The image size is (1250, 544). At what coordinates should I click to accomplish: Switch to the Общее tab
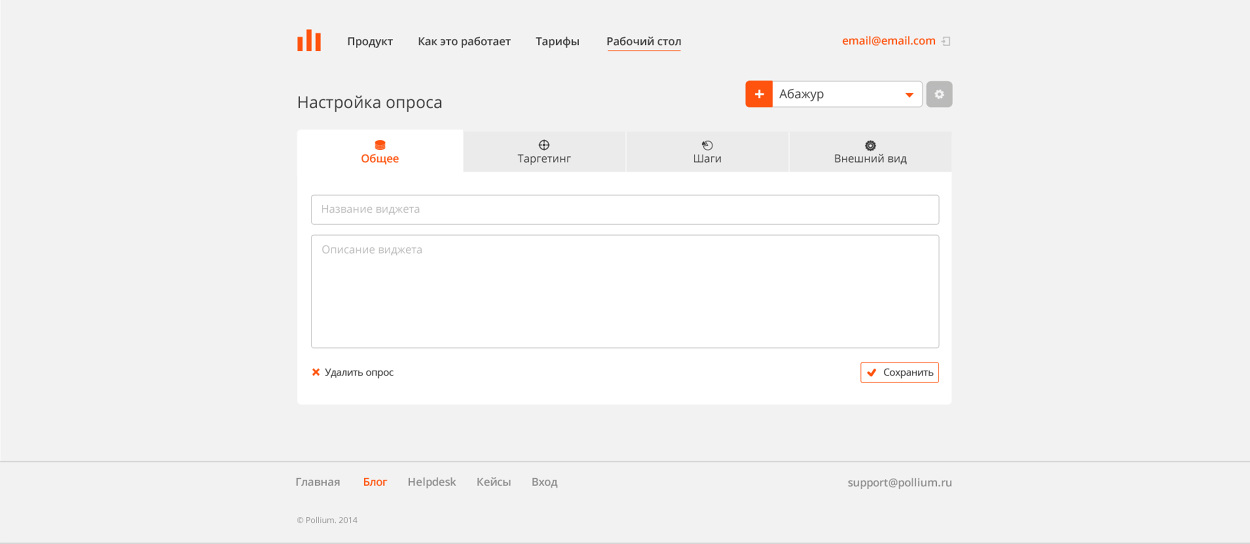(x=380, y=152)
